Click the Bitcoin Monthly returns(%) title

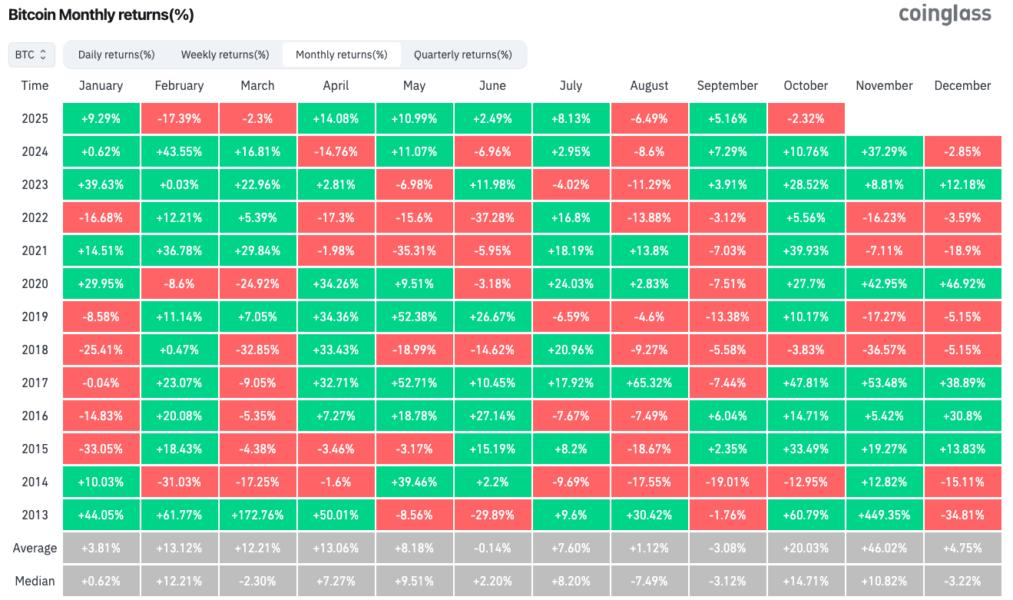pos(100,15)
